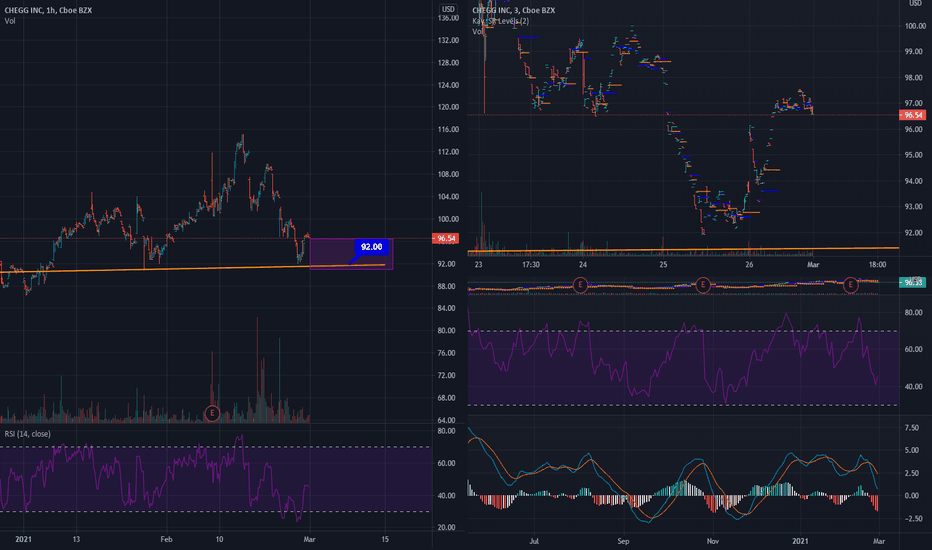Click the 116.00 level on the 1h price axis
Image resolution: width=932 pixels, height=550 pixels.
[x=448, y=130]
